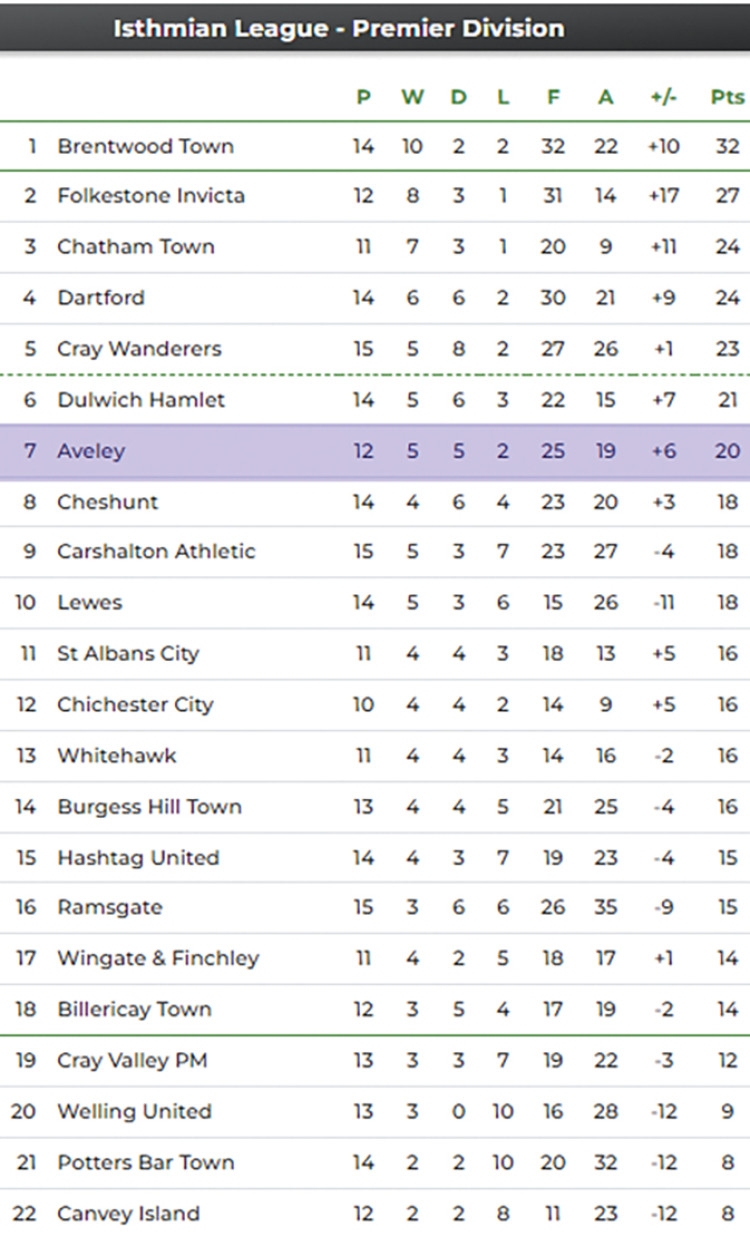Click the F goals-for column header
Image resolution: width=750 pixels, height=1237 pixels.
pos(553,97)
